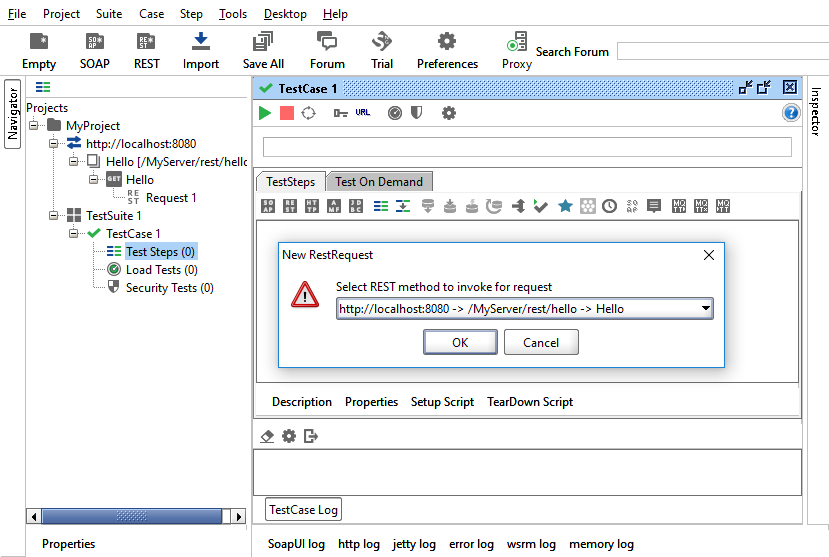Select Load Tests (0) in tree

pyautogui.click(x=161, y=270)
